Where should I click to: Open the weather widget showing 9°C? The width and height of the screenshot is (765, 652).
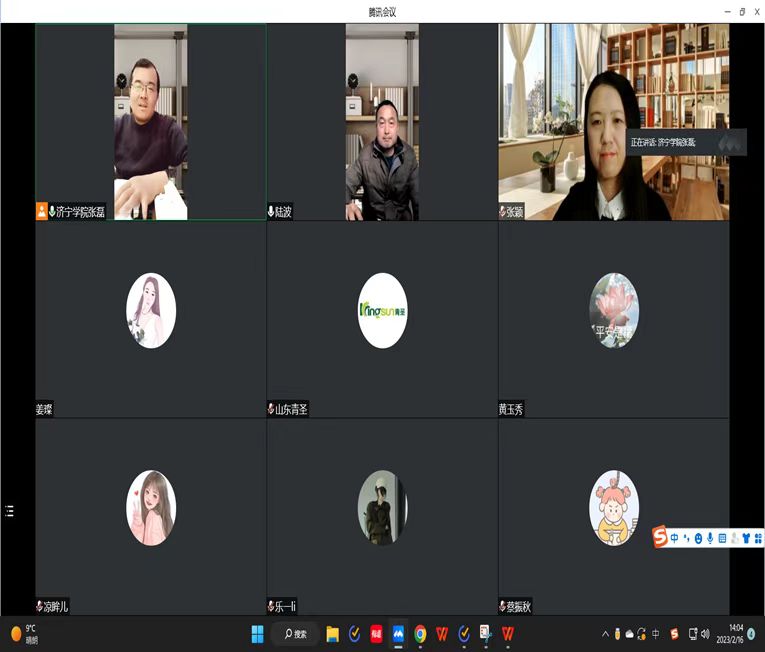pos(25,634)
